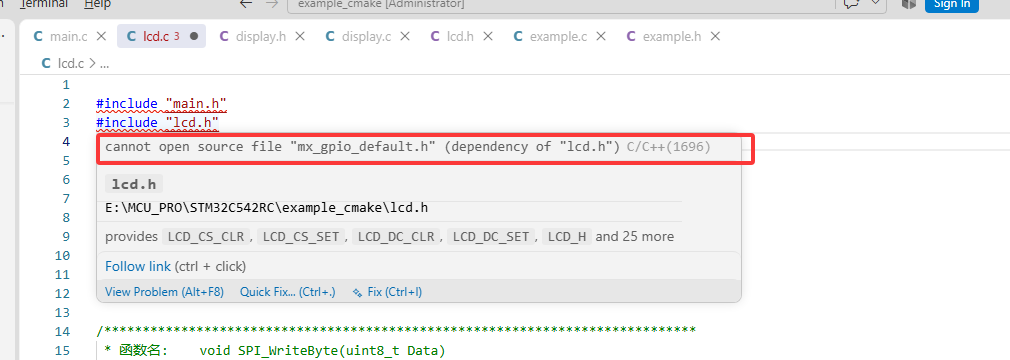The height and width of the screenshot is (360, 1010).
Task: Click the C file icon in lcd.c breadcrumb
Action: pos(46,63)
